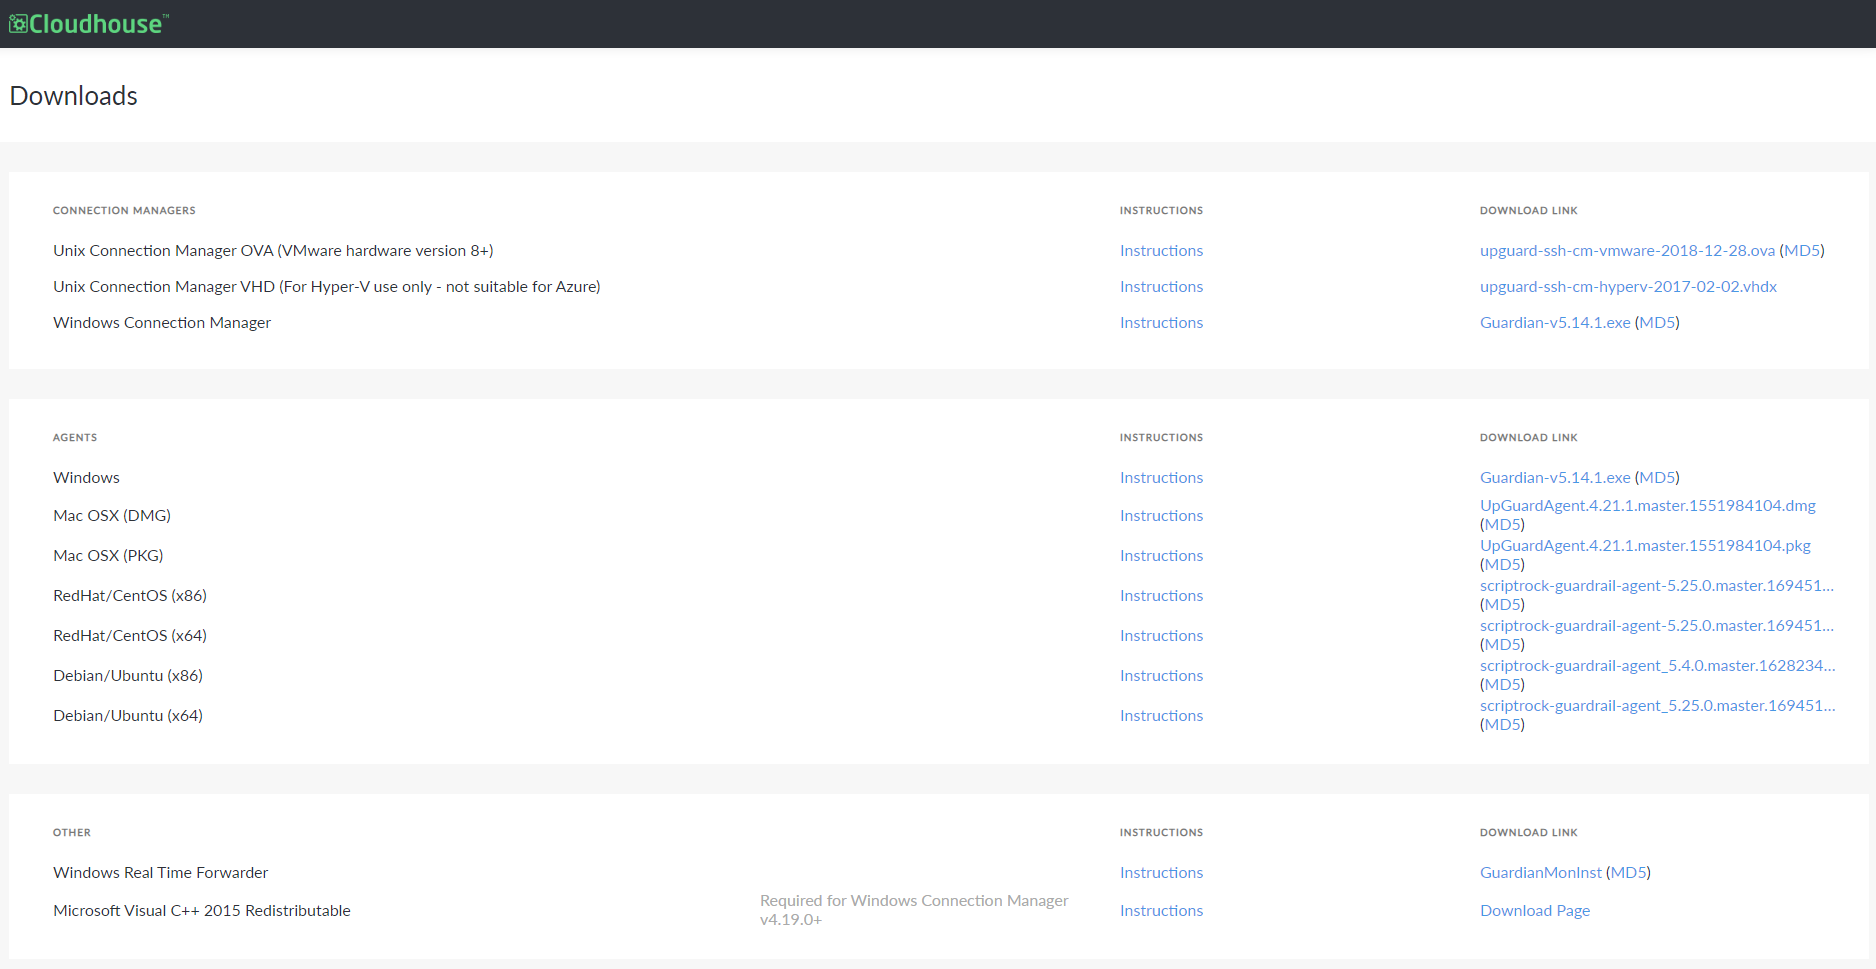Open Instructions for Visual C++ 2015 Redistributable
This screenshot has width=1876, height=969.
pyautogui.click(x=1161, y=911)
